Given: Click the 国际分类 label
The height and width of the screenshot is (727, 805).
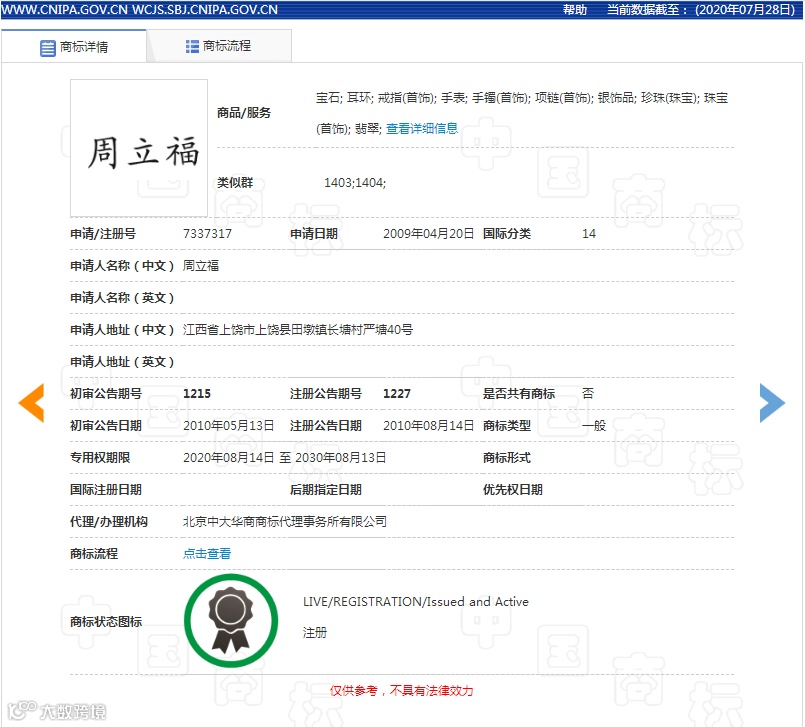Looking at the screenshot, I should [507, 234].
